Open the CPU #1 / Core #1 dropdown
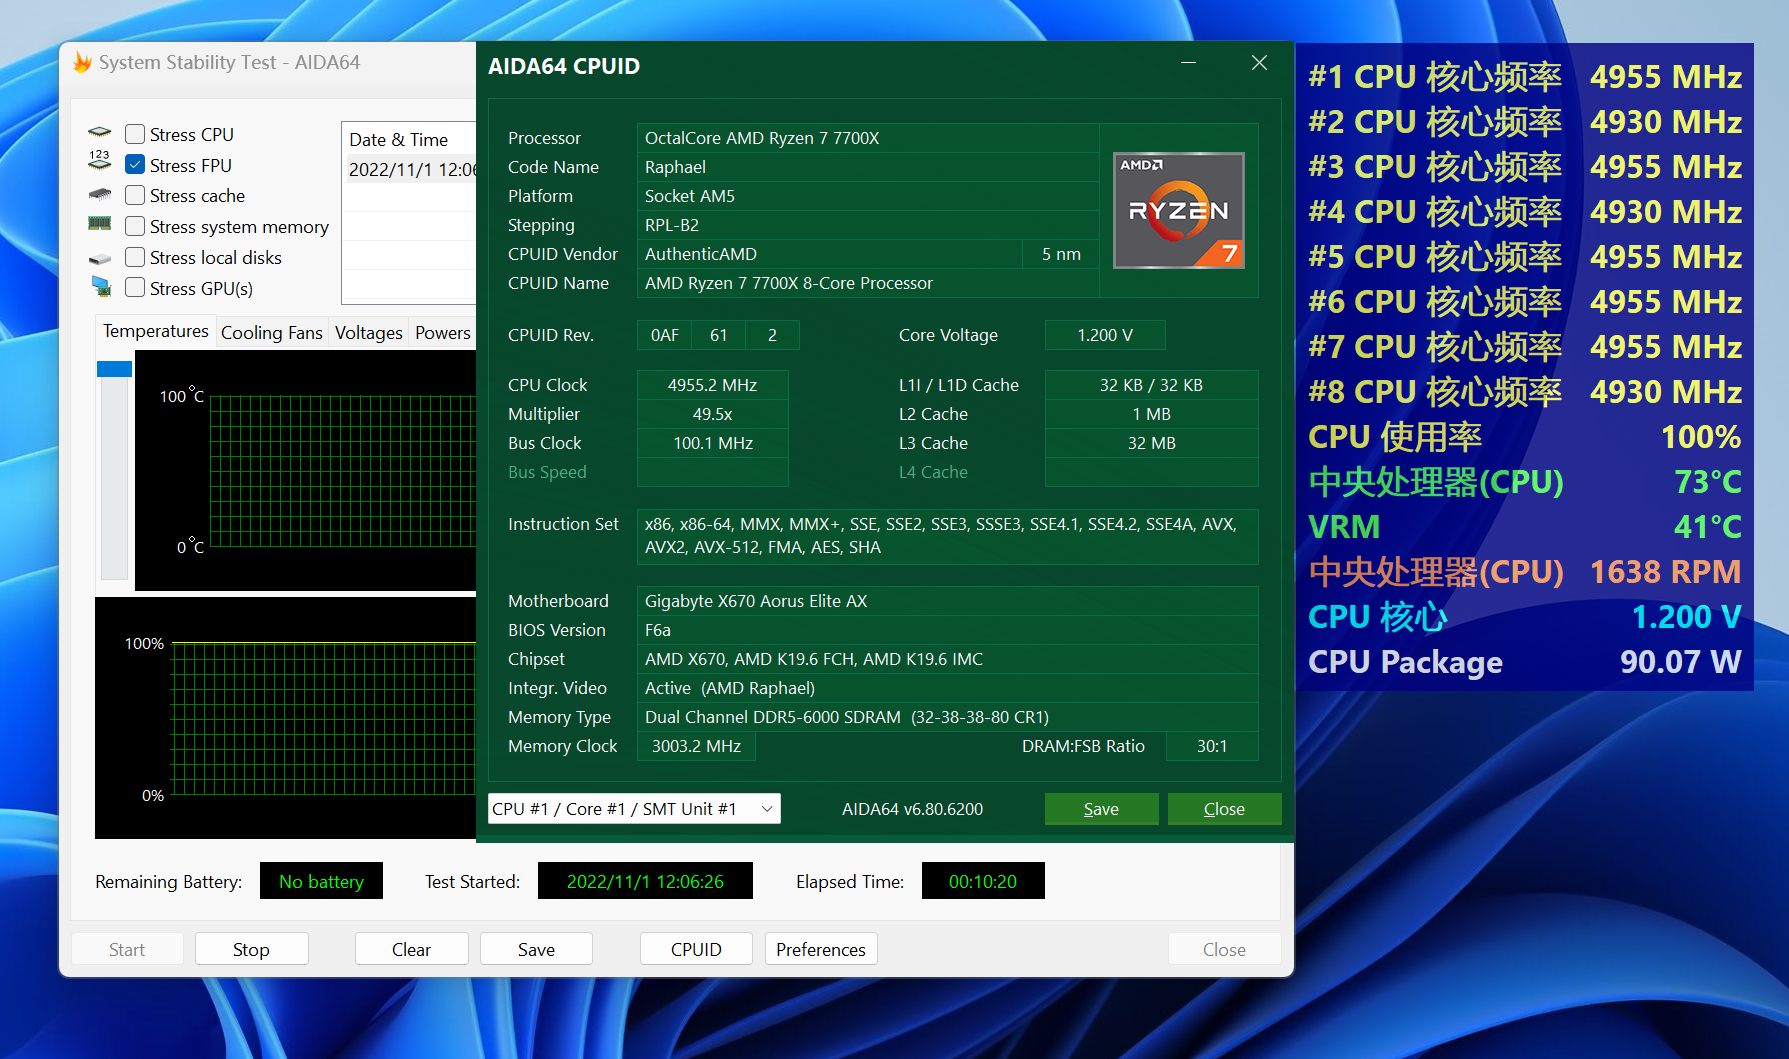 (x=634, y=809)
